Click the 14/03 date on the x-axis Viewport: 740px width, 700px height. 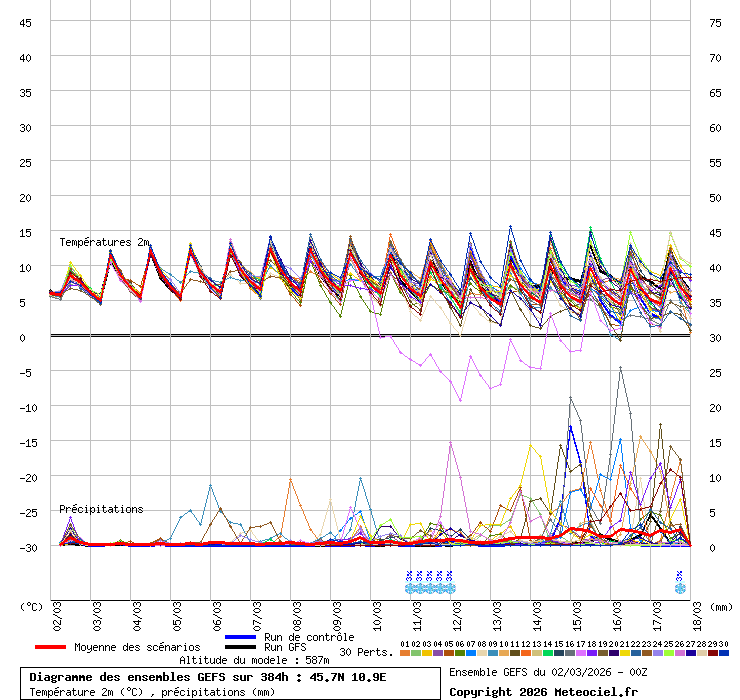tap(537, 613)
